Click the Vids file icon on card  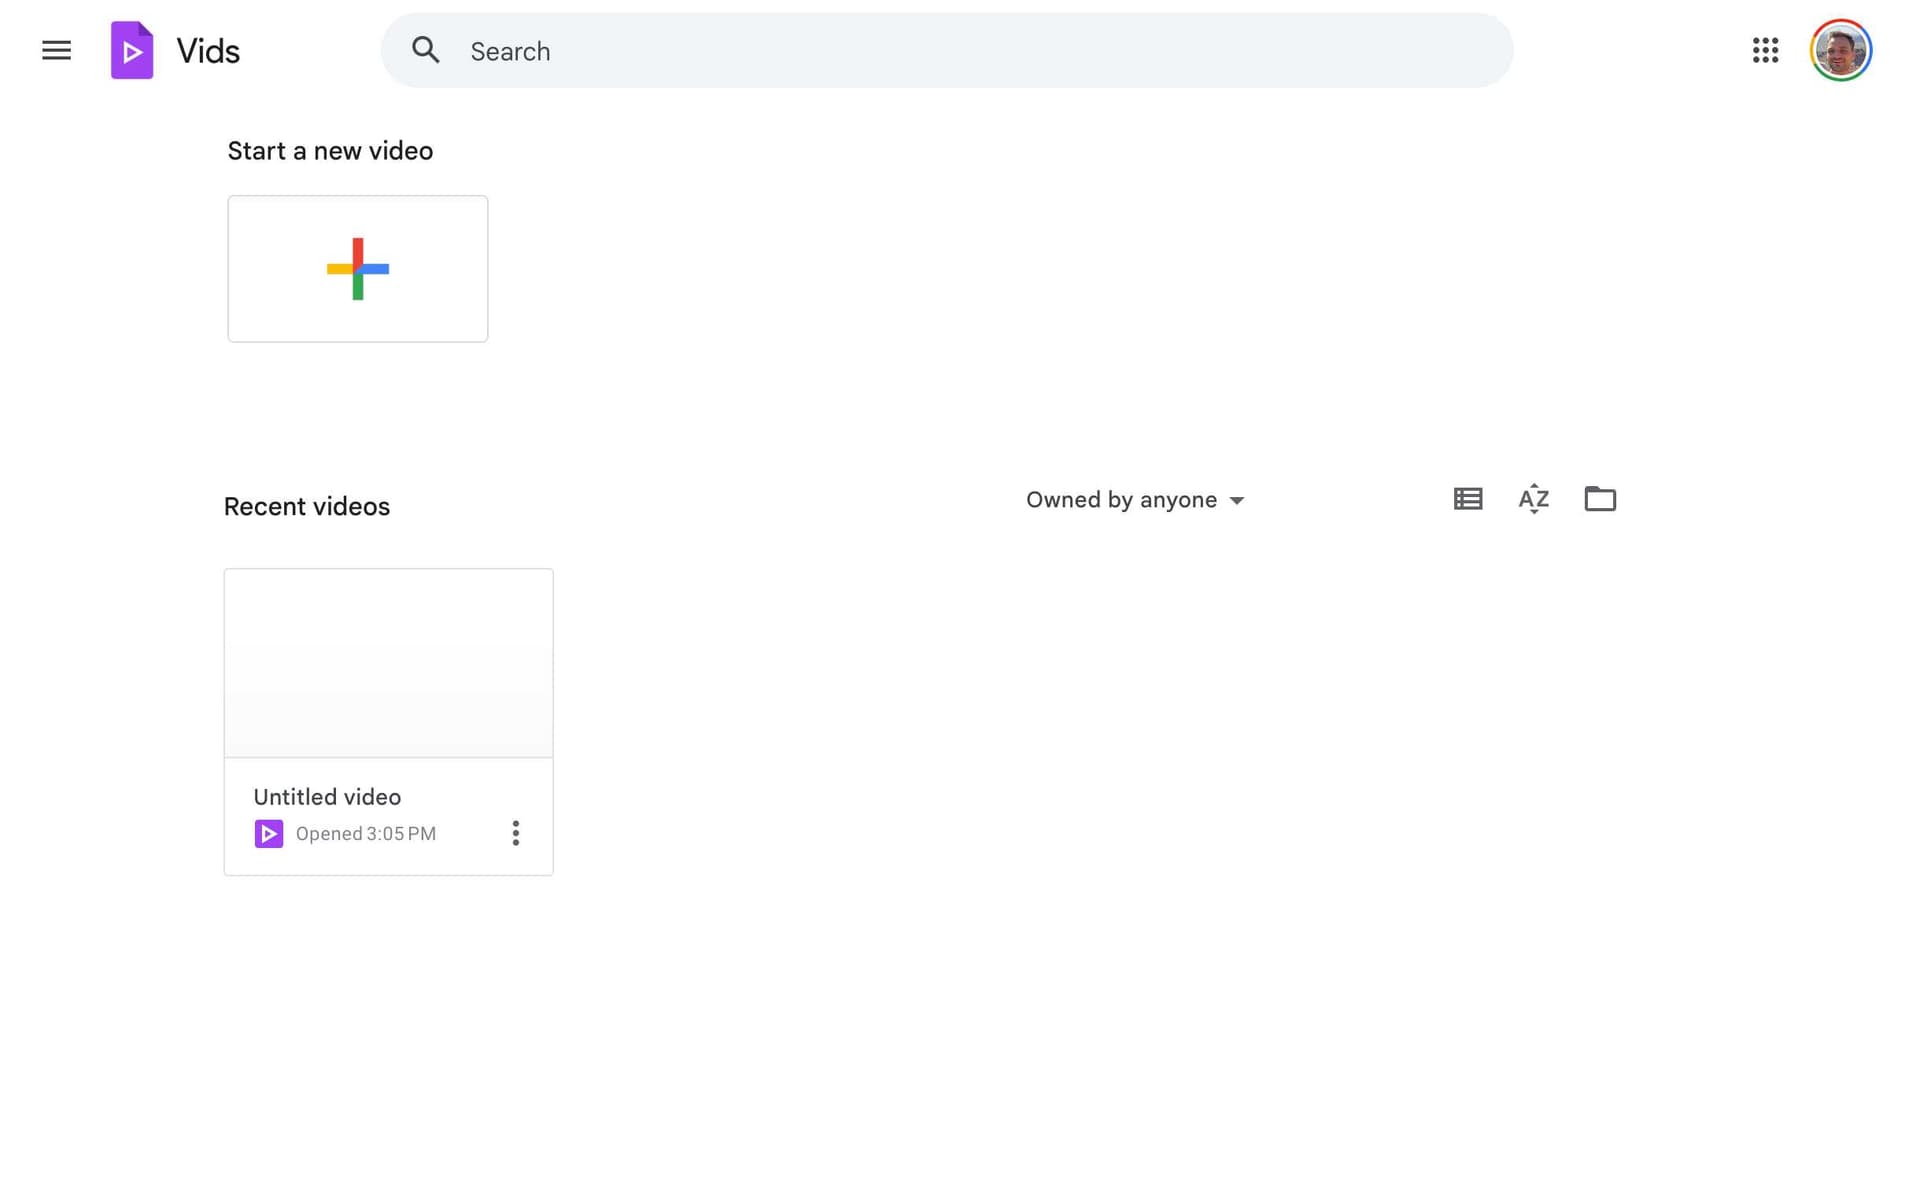(x=268, y=833)
